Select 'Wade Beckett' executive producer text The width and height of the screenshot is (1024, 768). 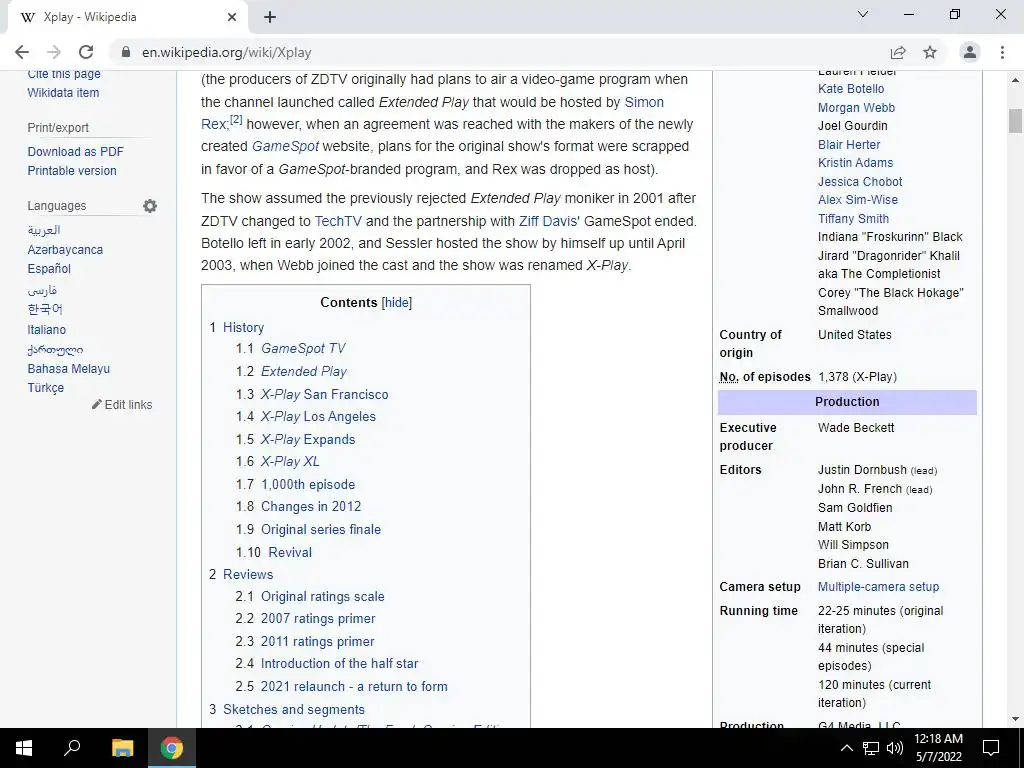856,428
